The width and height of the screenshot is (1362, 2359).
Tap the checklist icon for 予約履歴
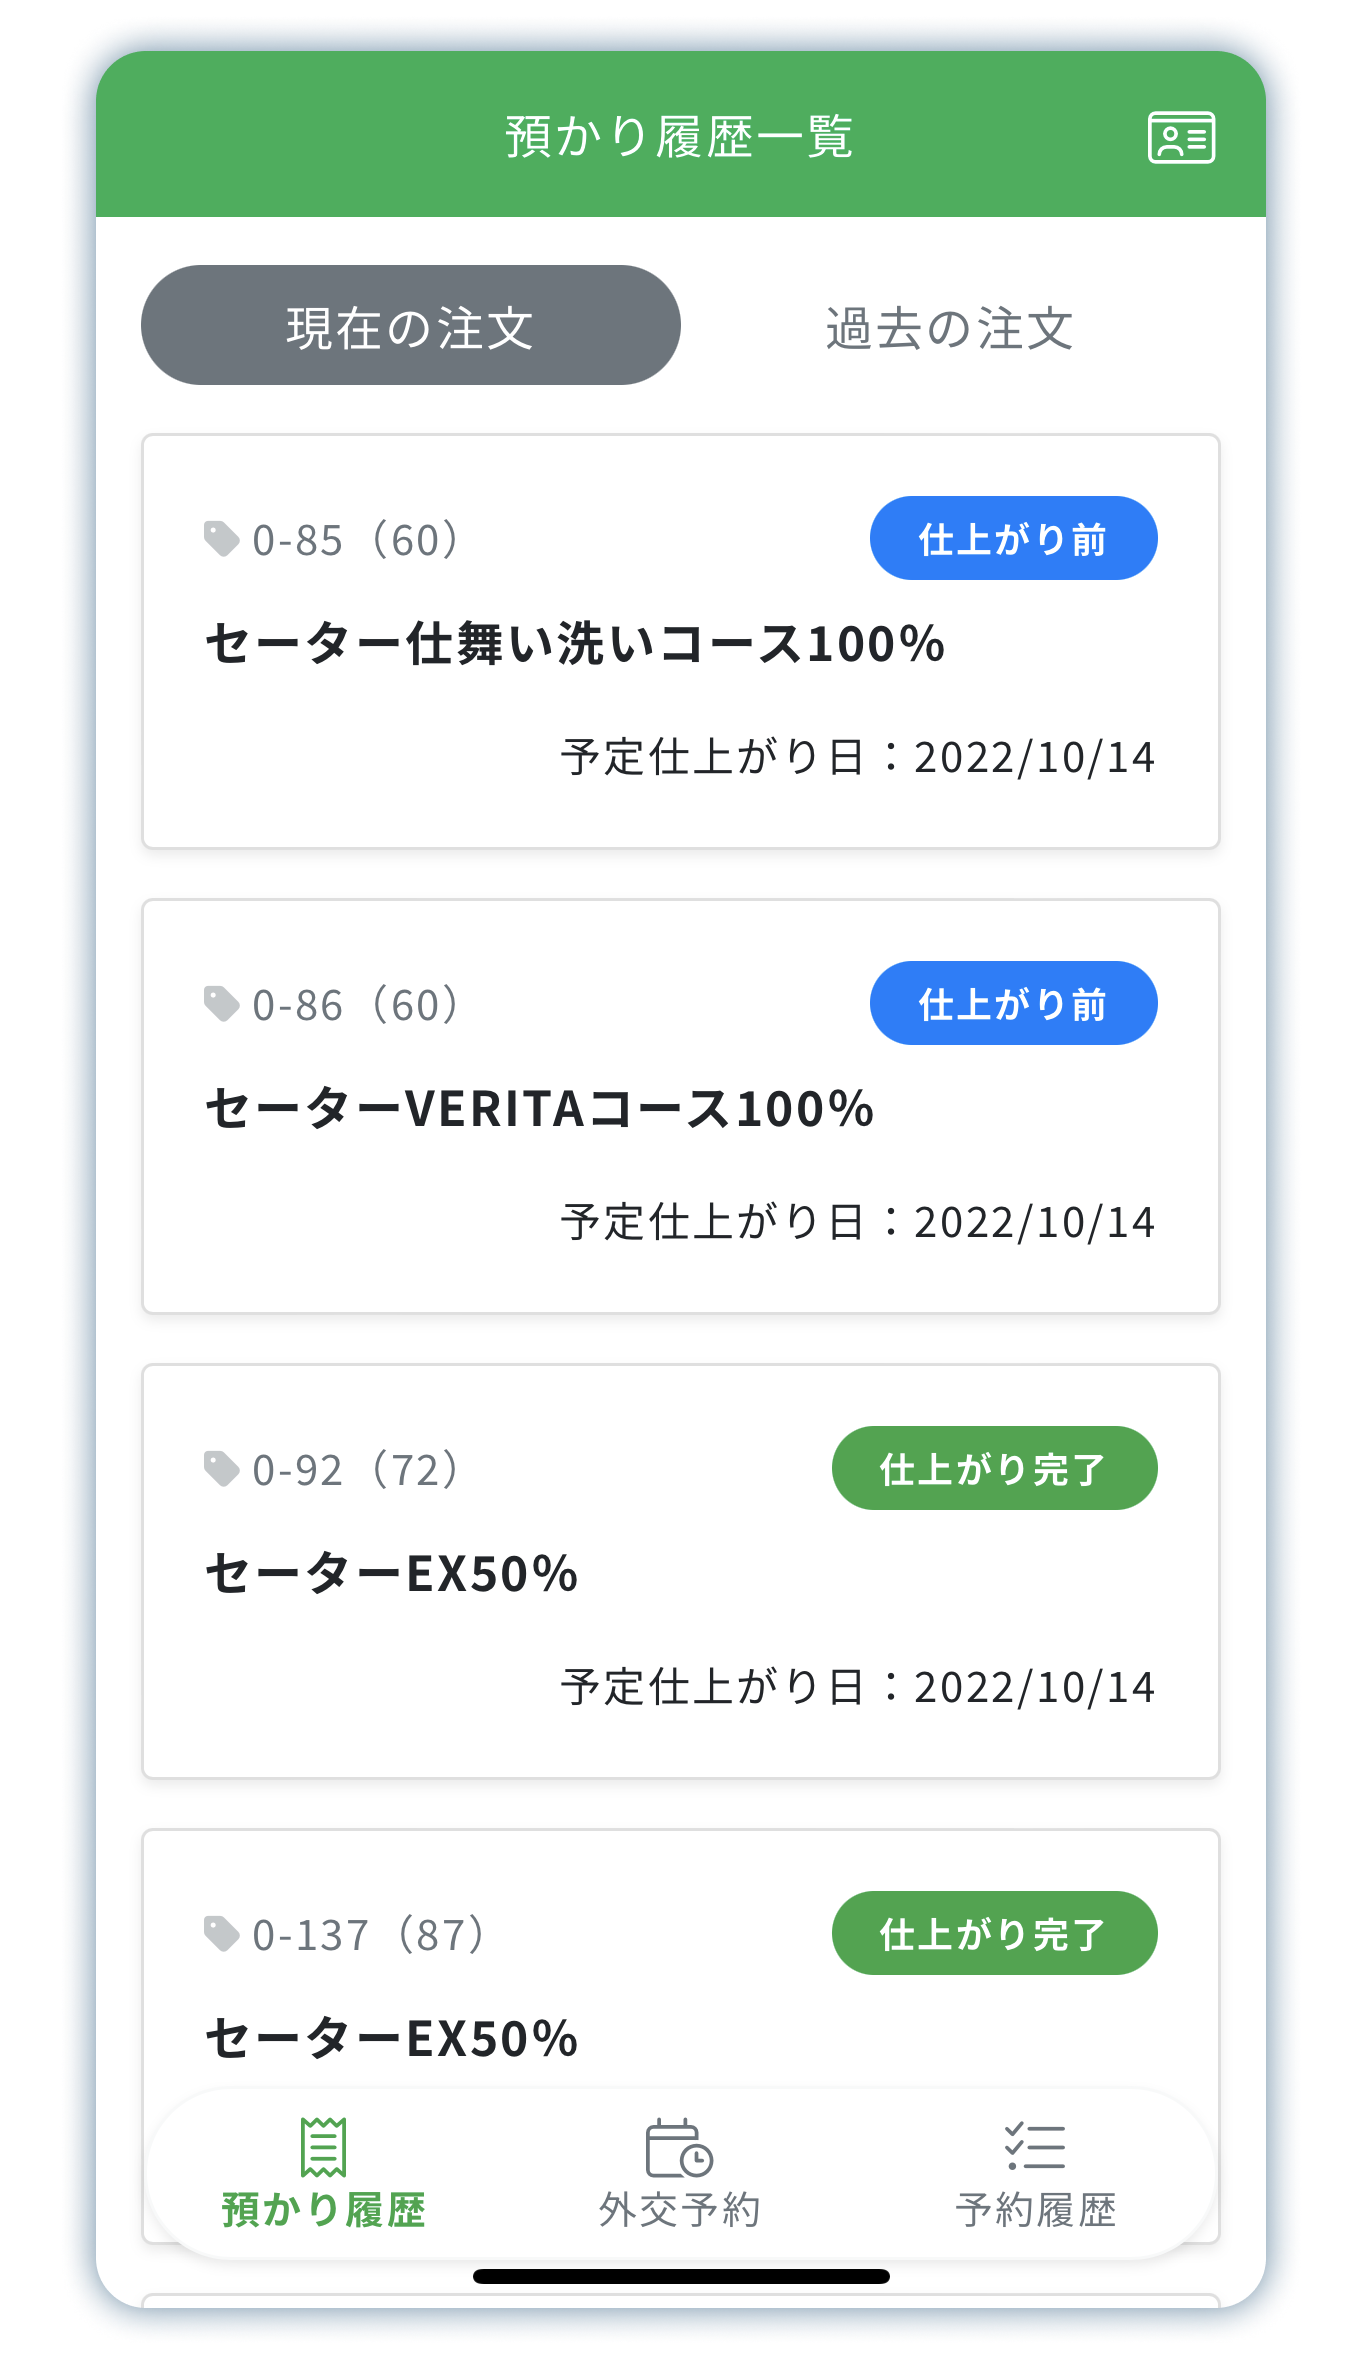(x=1035, y=2146)
